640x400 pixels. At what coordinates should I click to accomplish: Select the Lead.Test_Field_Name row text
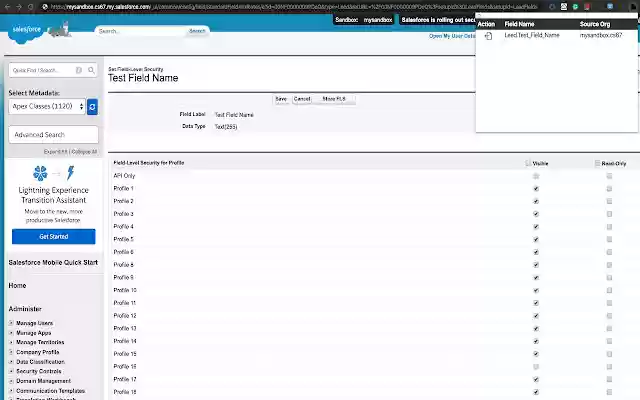coord(532,36)
